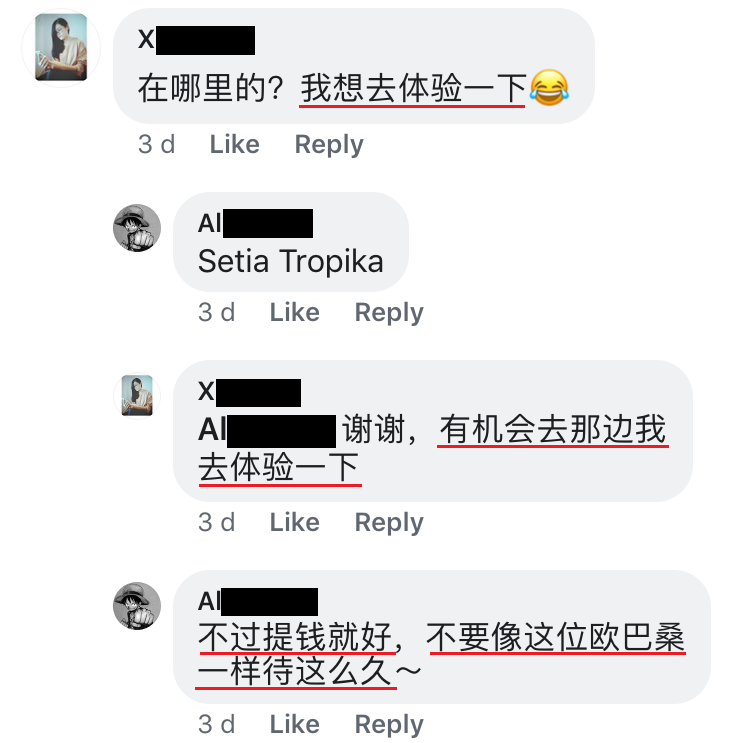Image resolution: width=747 pixels, height=743 pixels.
Task: Click the avatar beside the 不过提钱就好 reply
Action: [137, 606]
